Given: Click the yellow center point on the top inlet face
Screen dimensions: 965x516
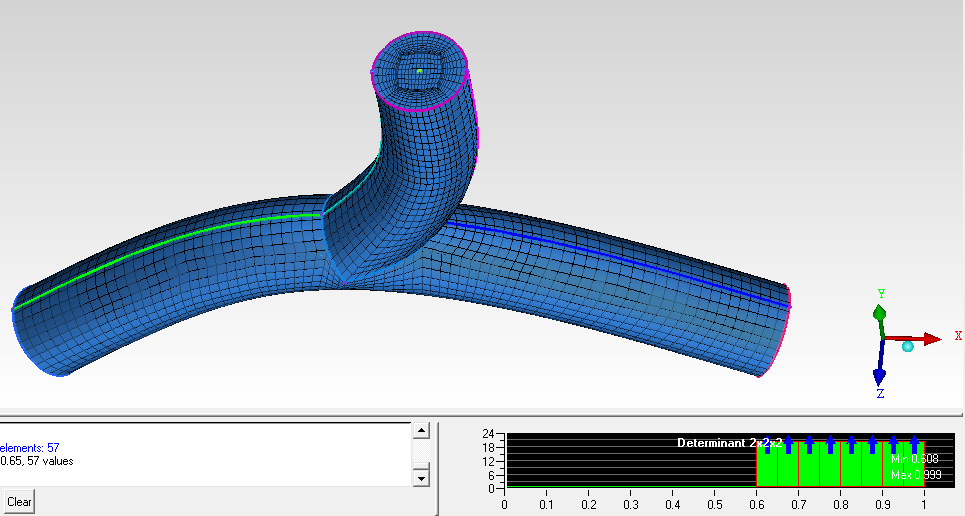Looking at the screenshot, I should point(420,71).
